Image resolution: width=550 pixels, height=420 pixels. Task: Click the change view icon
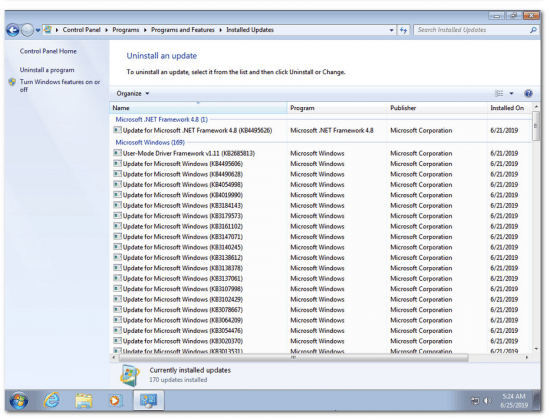(x=499, y=93)
